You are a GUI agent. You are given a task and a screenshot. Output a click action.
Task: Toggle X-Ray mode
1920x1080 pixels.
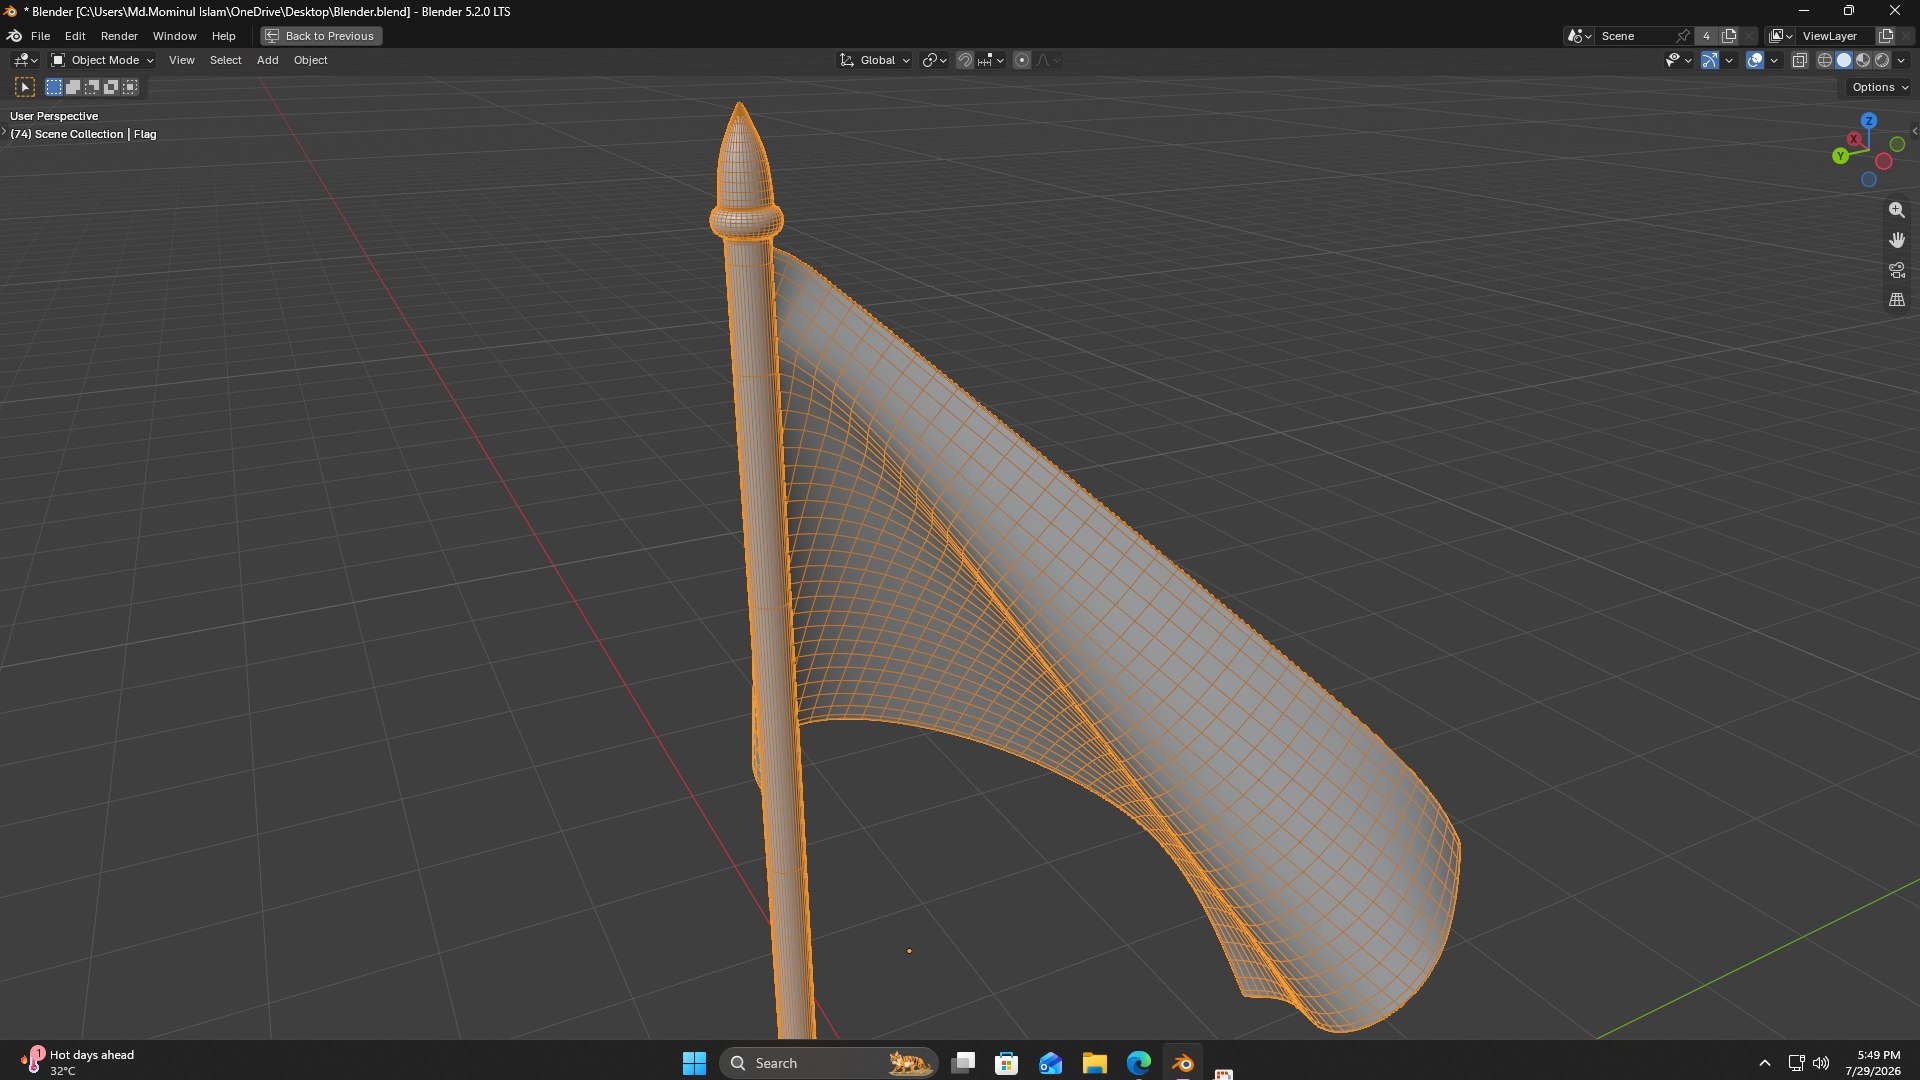tap(1799, 60)
